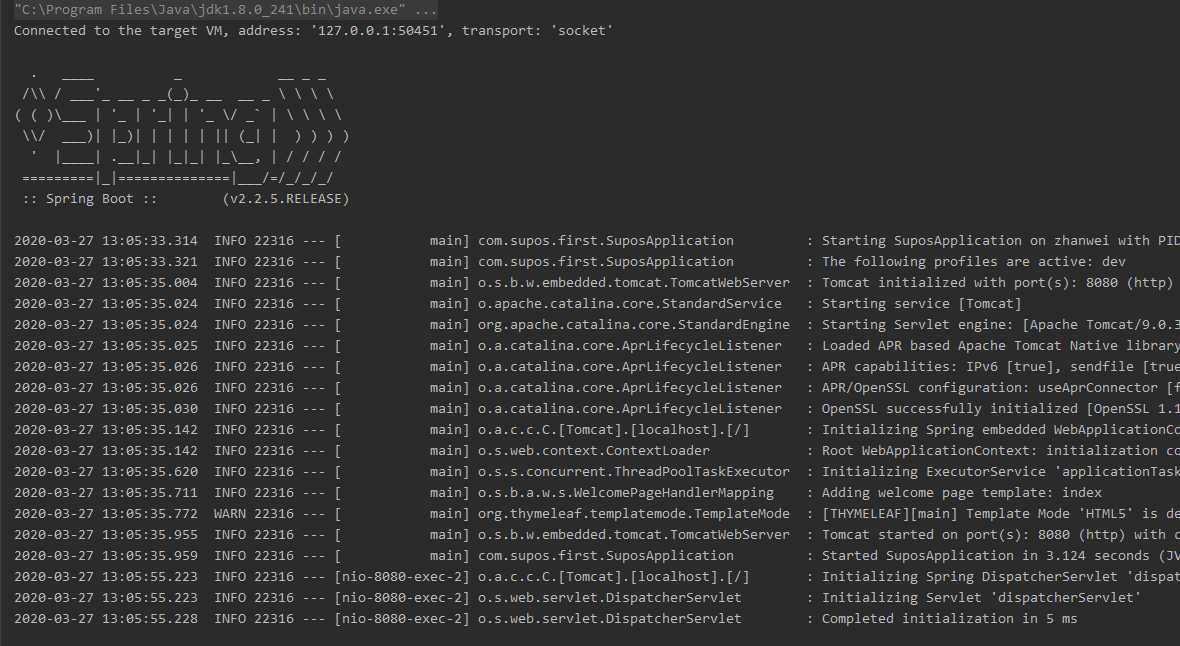The image size is (1180, 646).
Task: Click the 'Completed initialization in 5 ms' message
Action: [x=950, y=619]
